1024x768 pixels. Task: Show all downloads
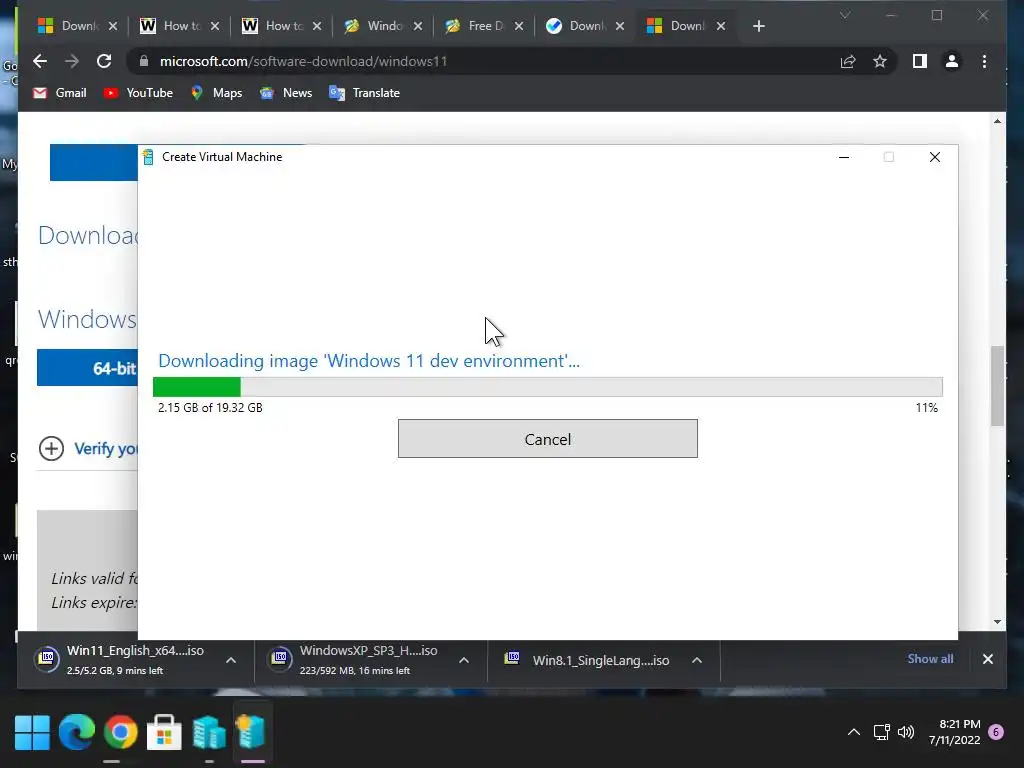click(x=930, y=659)
